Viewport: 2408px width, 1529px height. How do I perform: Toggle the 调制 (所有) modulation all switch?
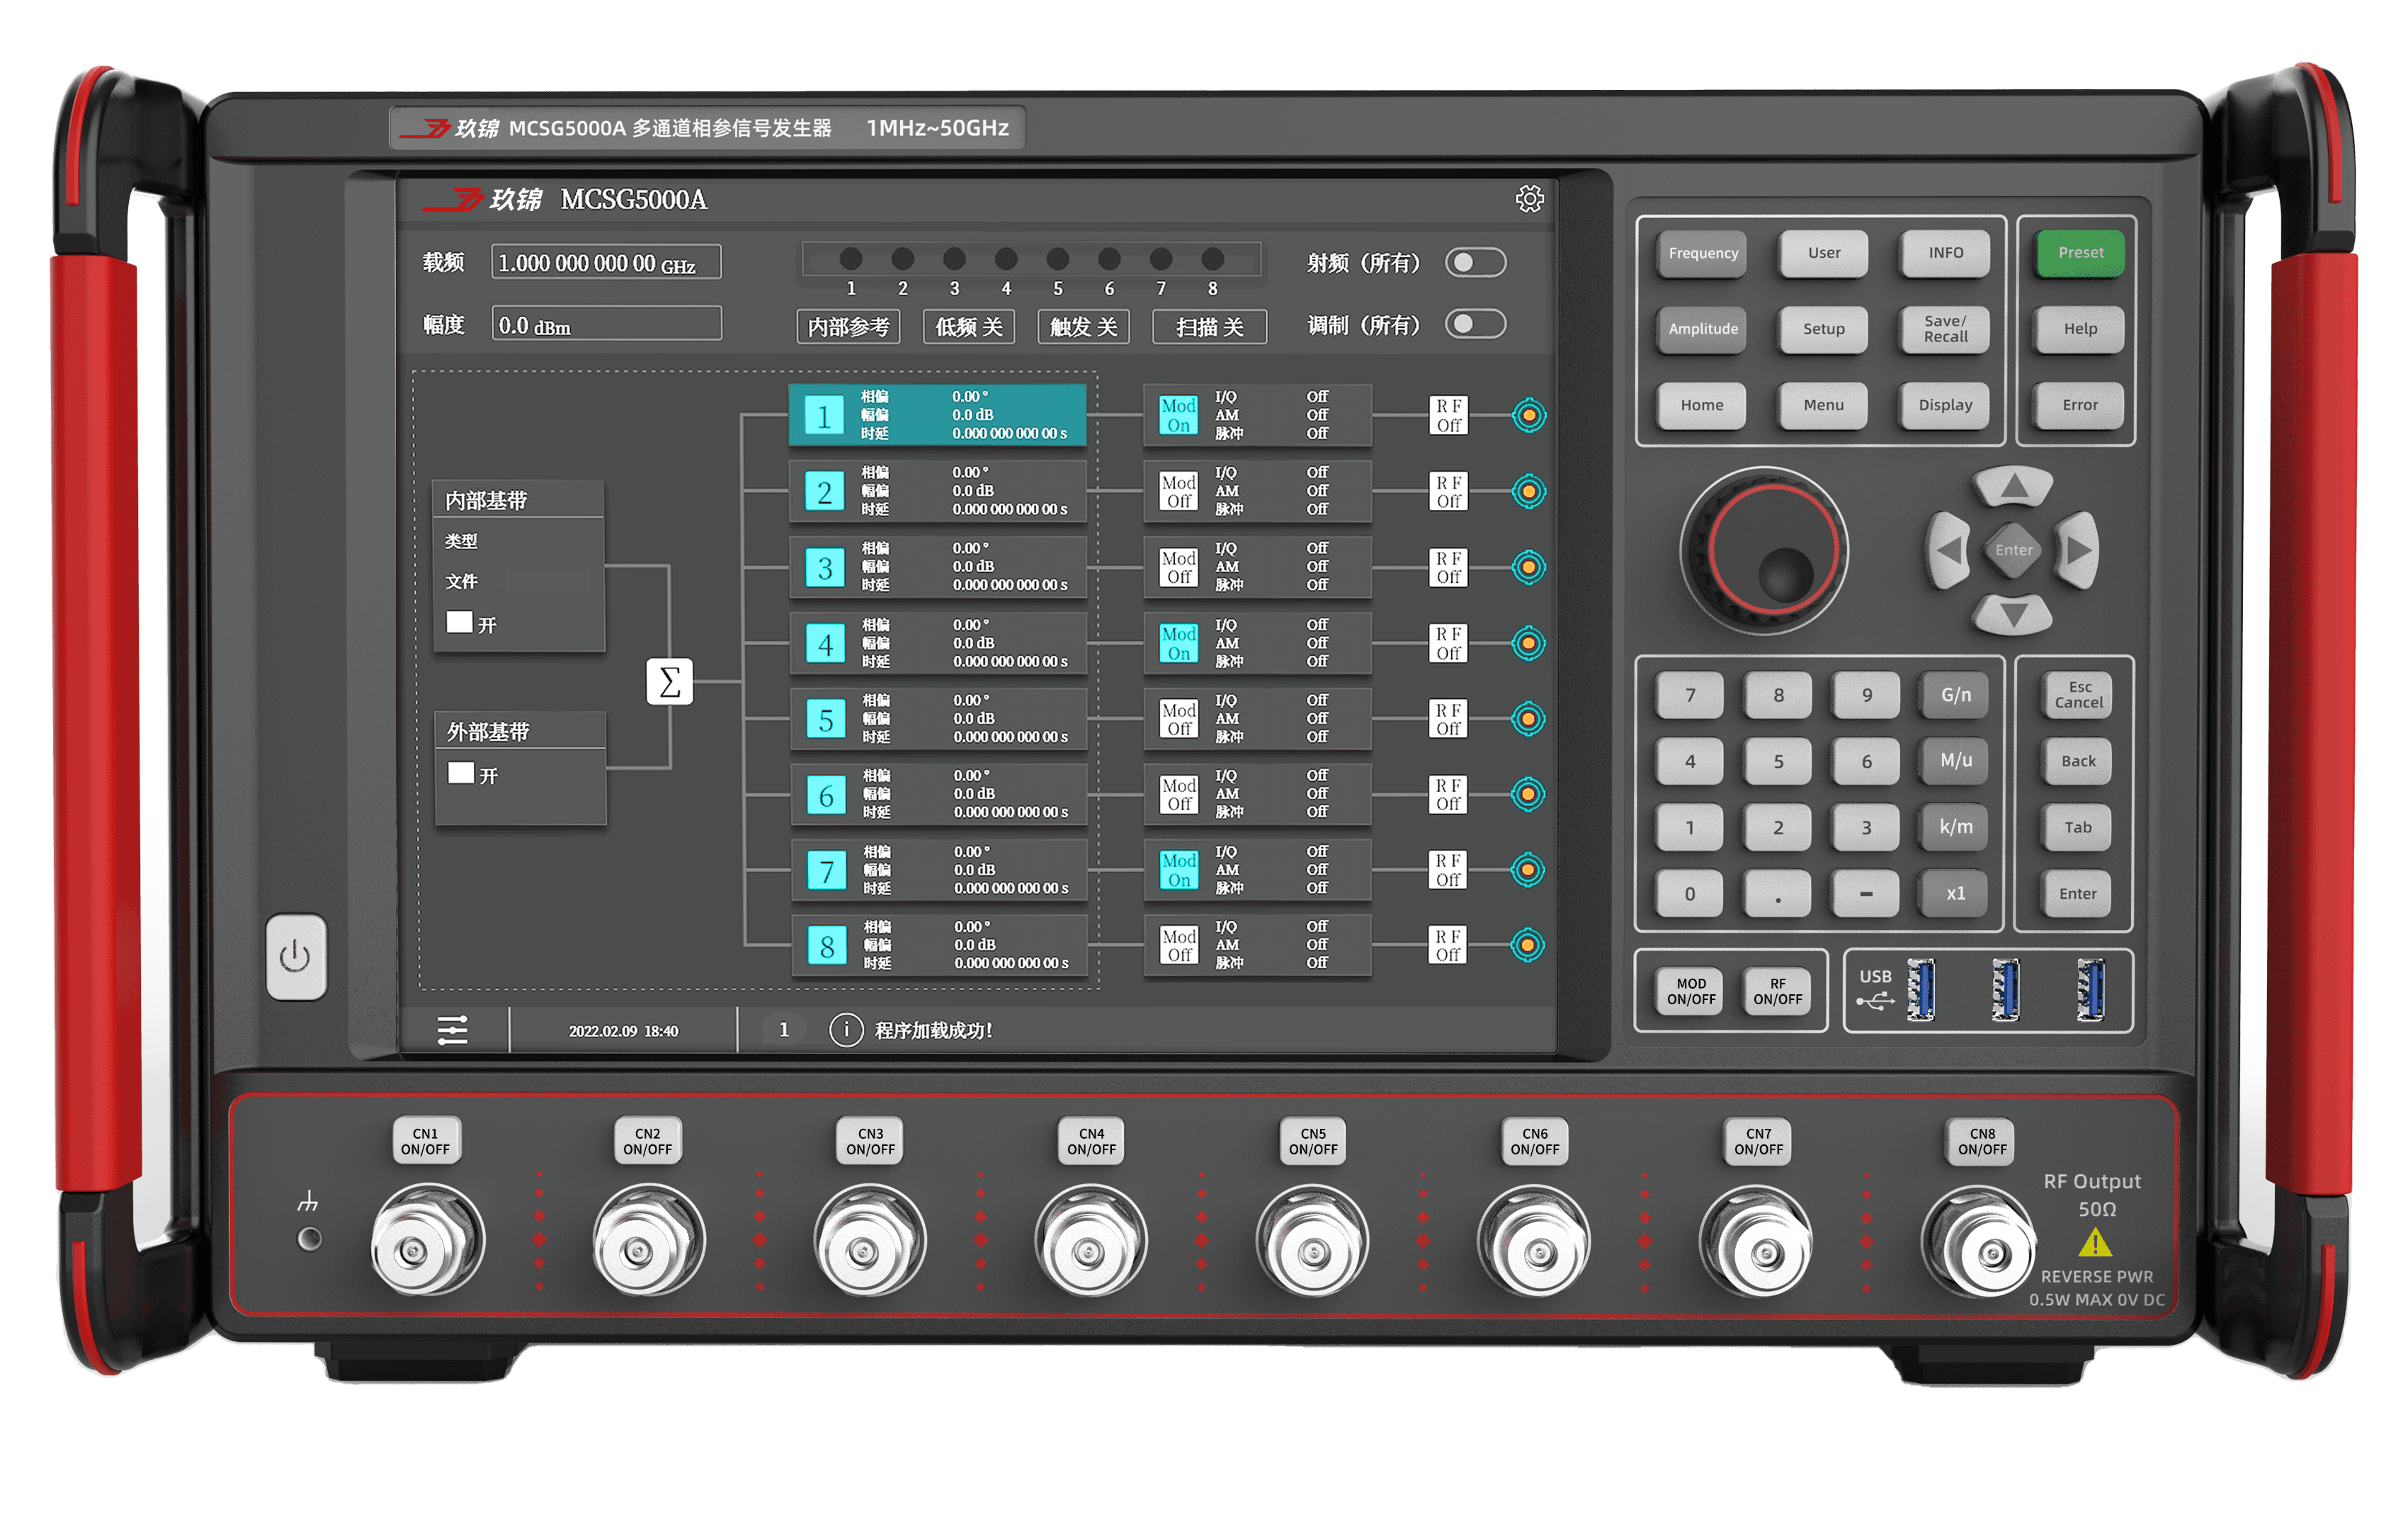[x=1475, y=324]
